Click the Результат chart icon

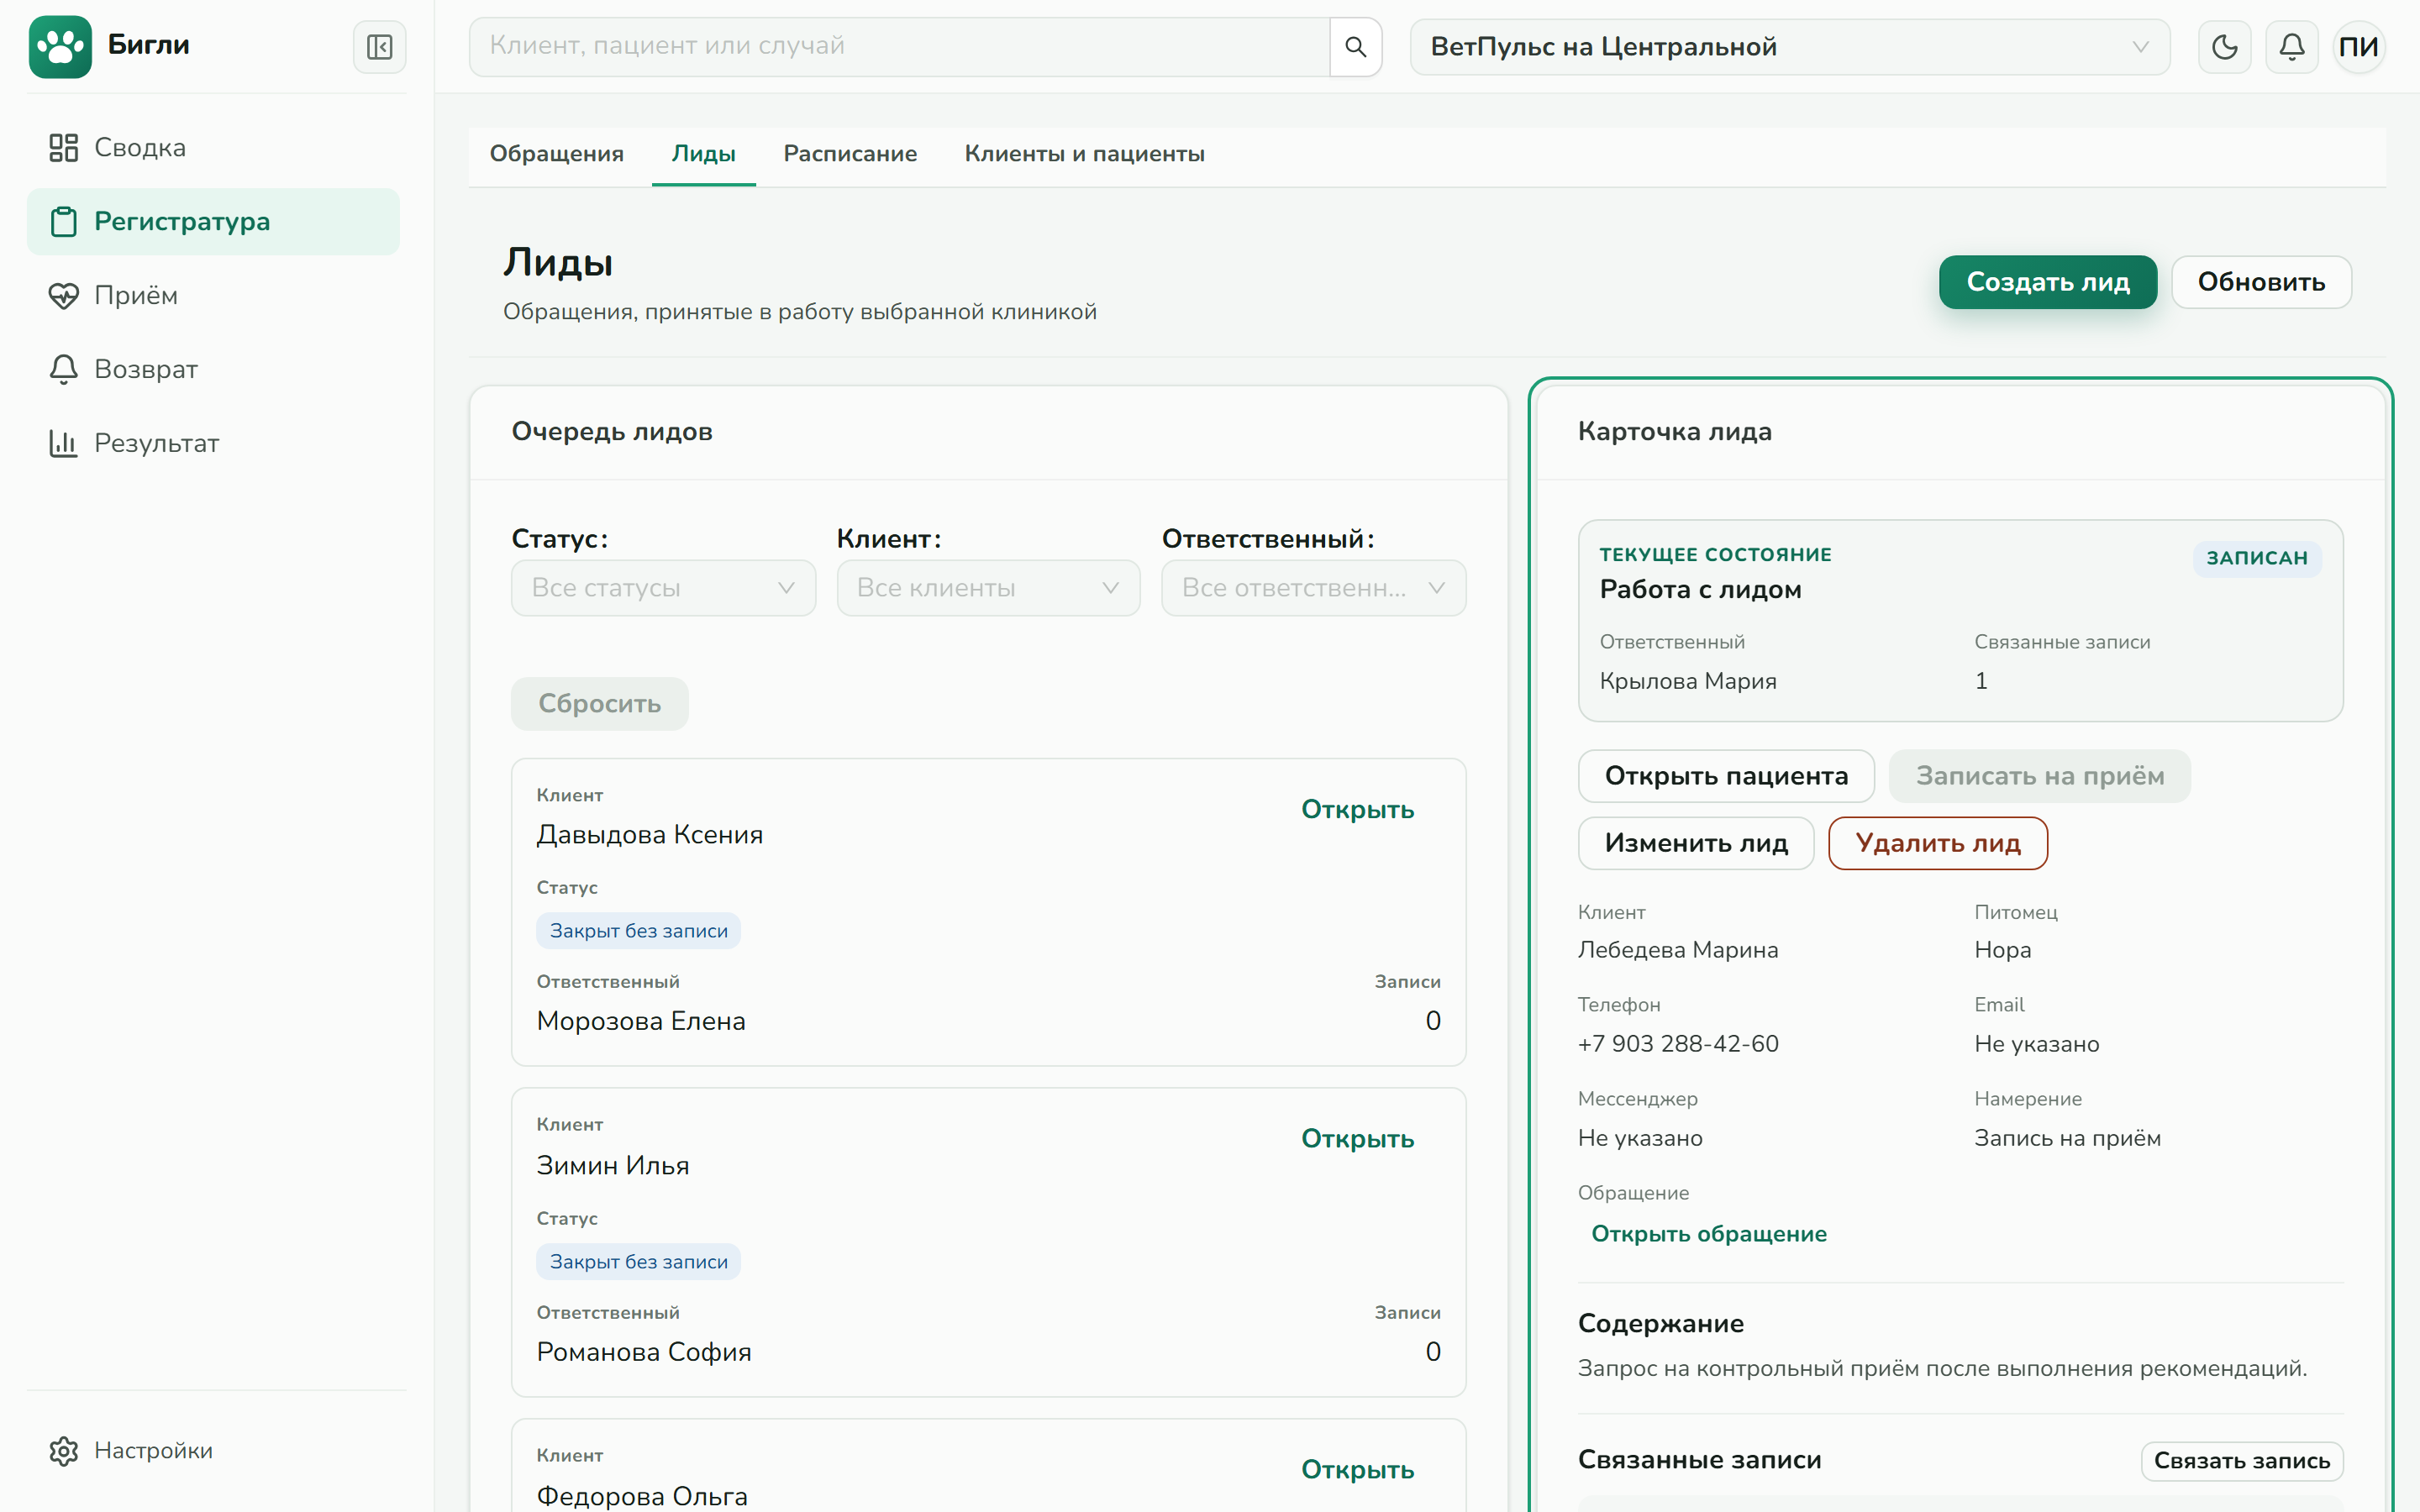(63, 443)
